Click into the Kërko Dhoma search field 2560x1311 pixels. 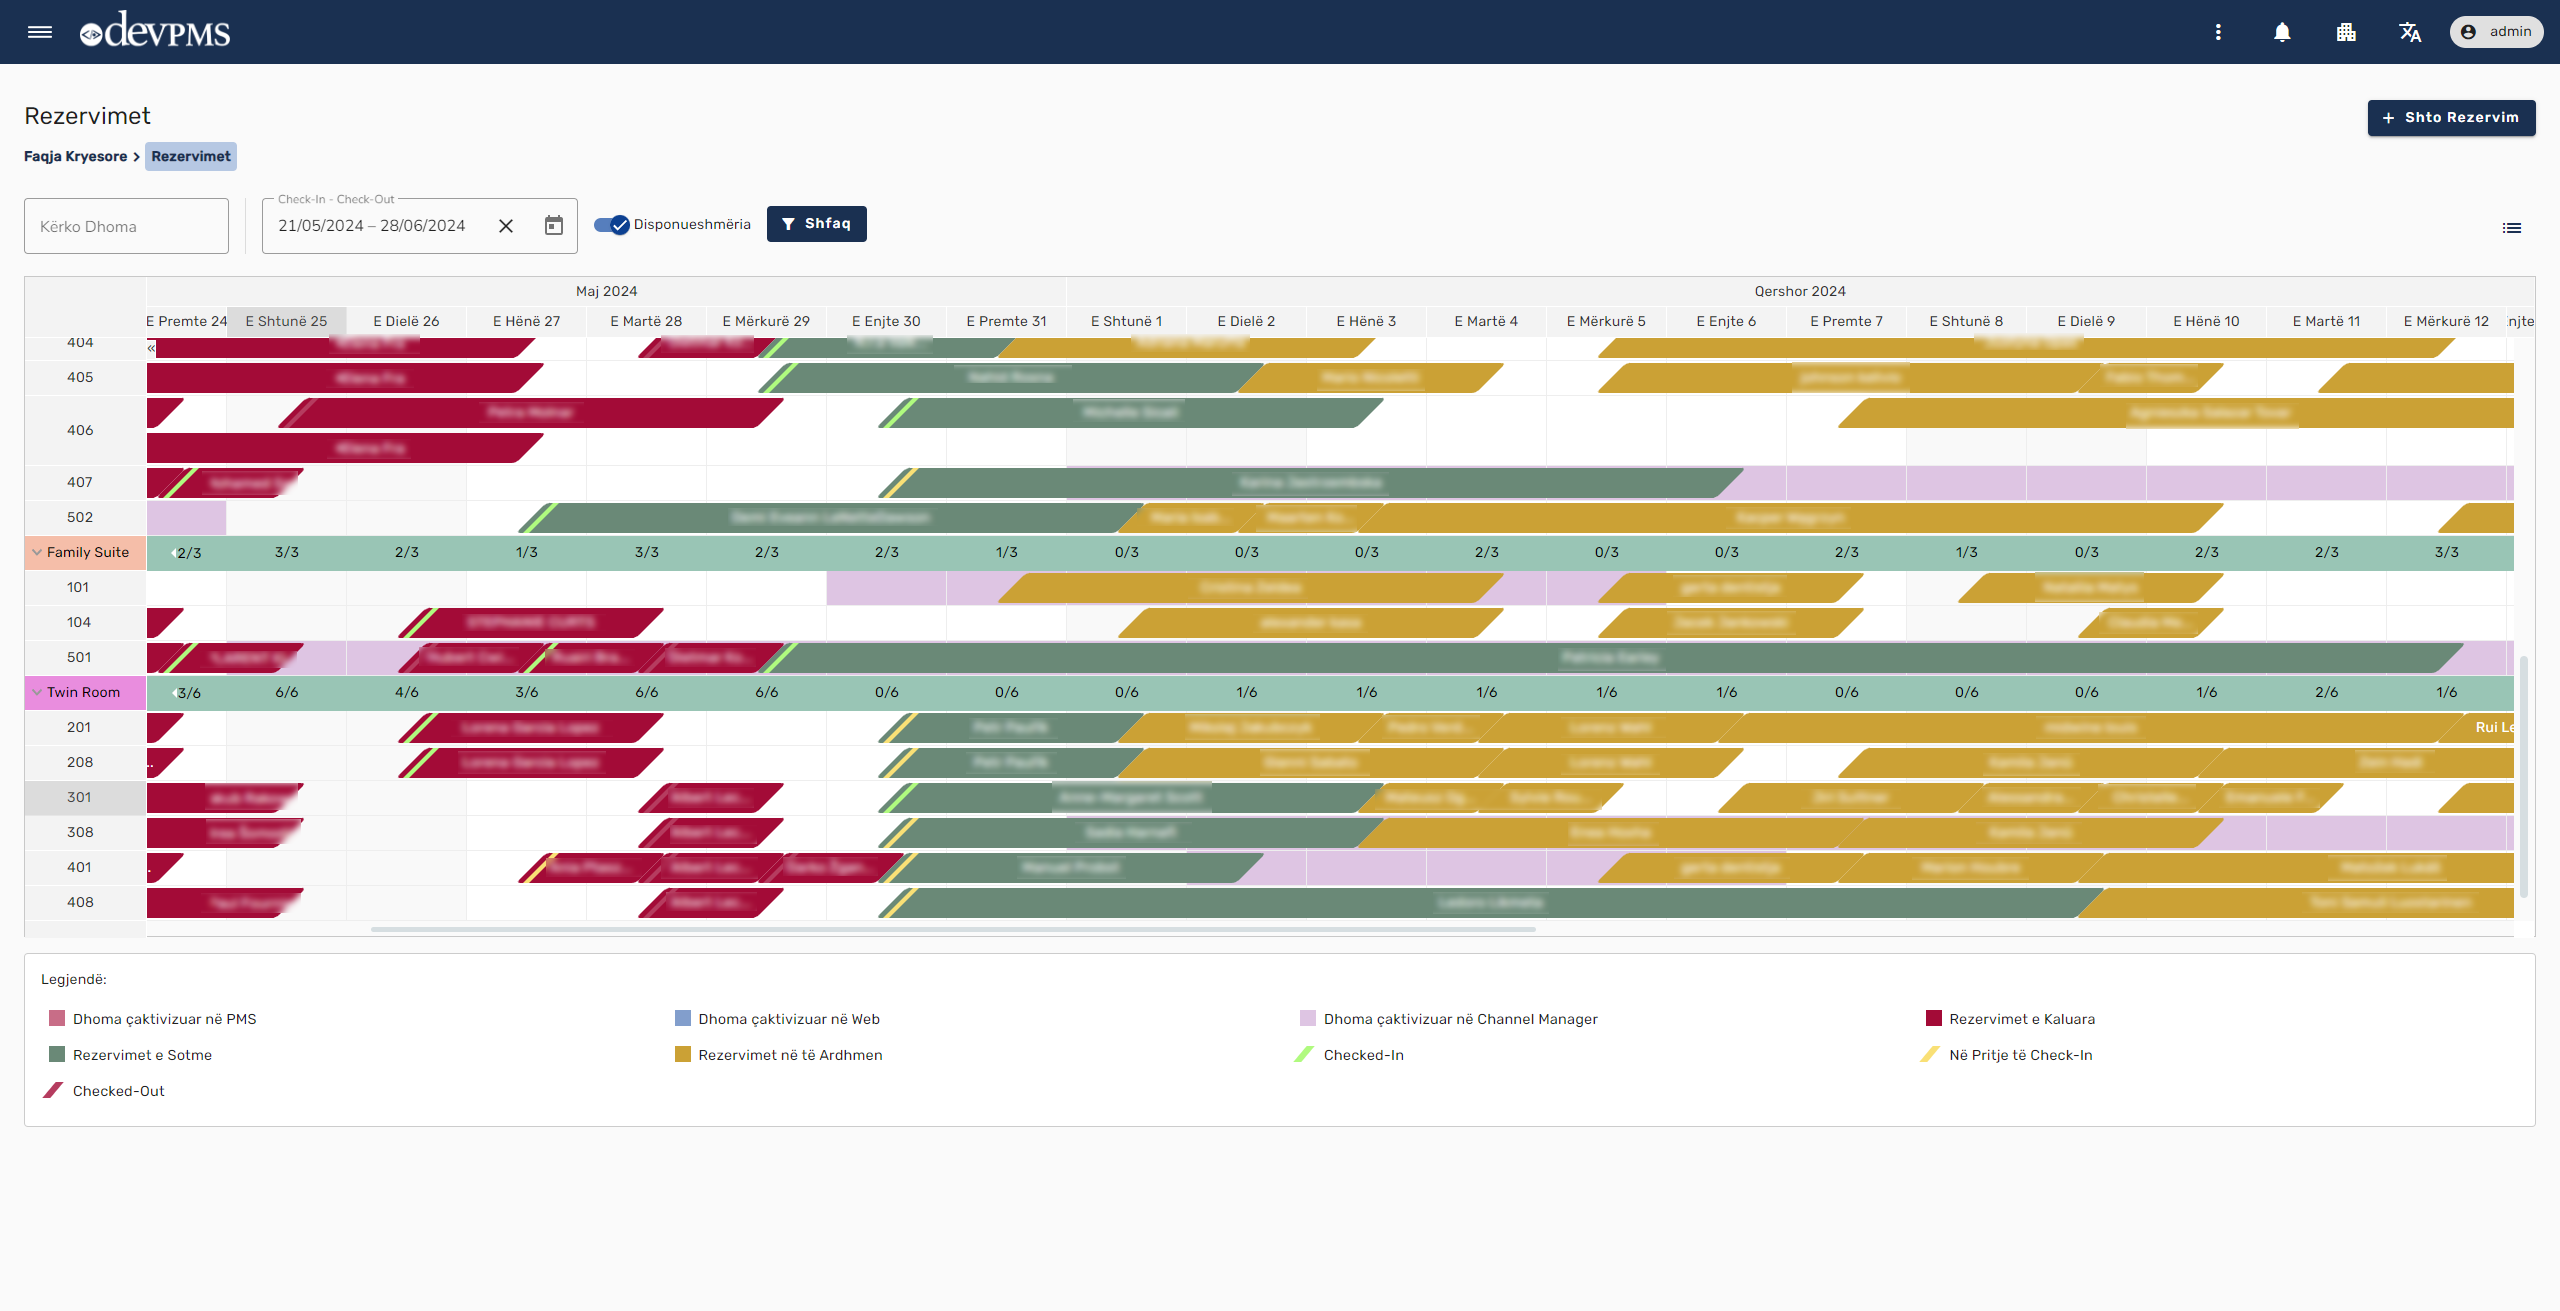pos(126,226)
